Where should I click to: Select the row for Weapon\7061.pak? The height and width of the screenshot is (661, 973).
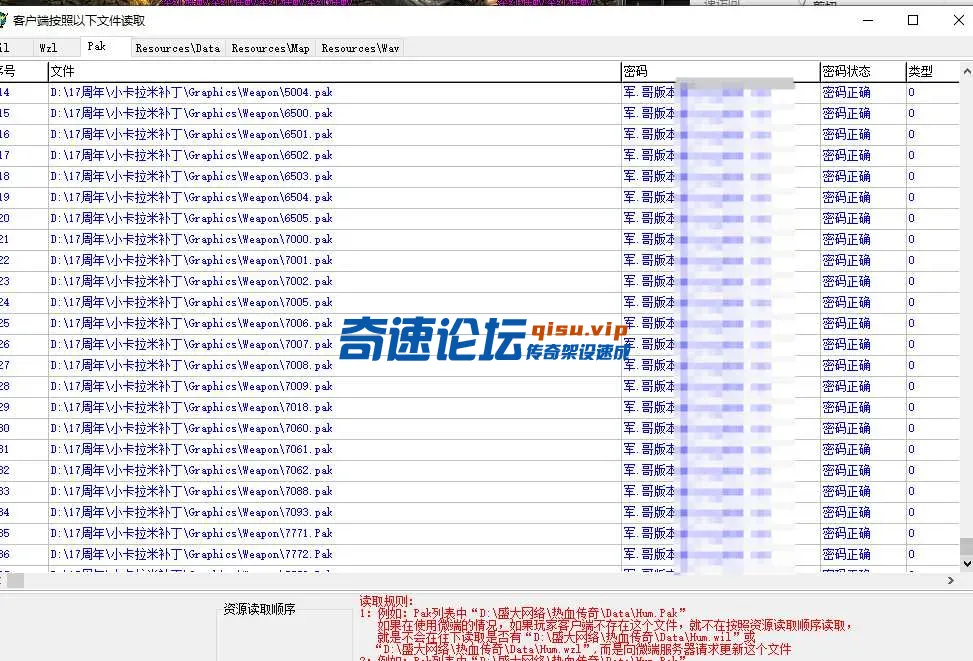click(x=480, y=449)
